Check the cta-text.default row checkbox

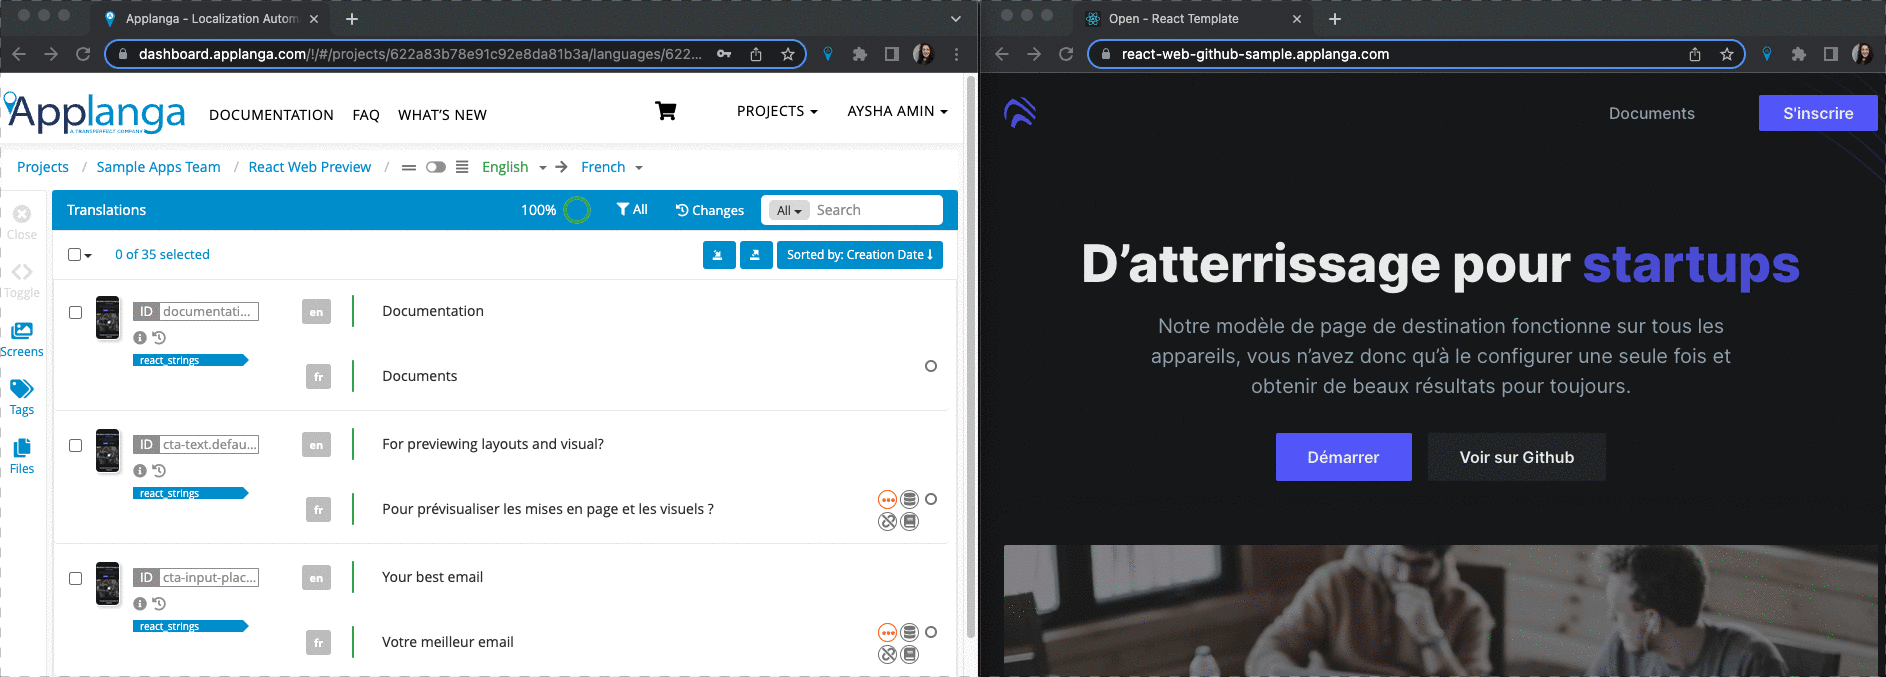[x=75, y=445]
